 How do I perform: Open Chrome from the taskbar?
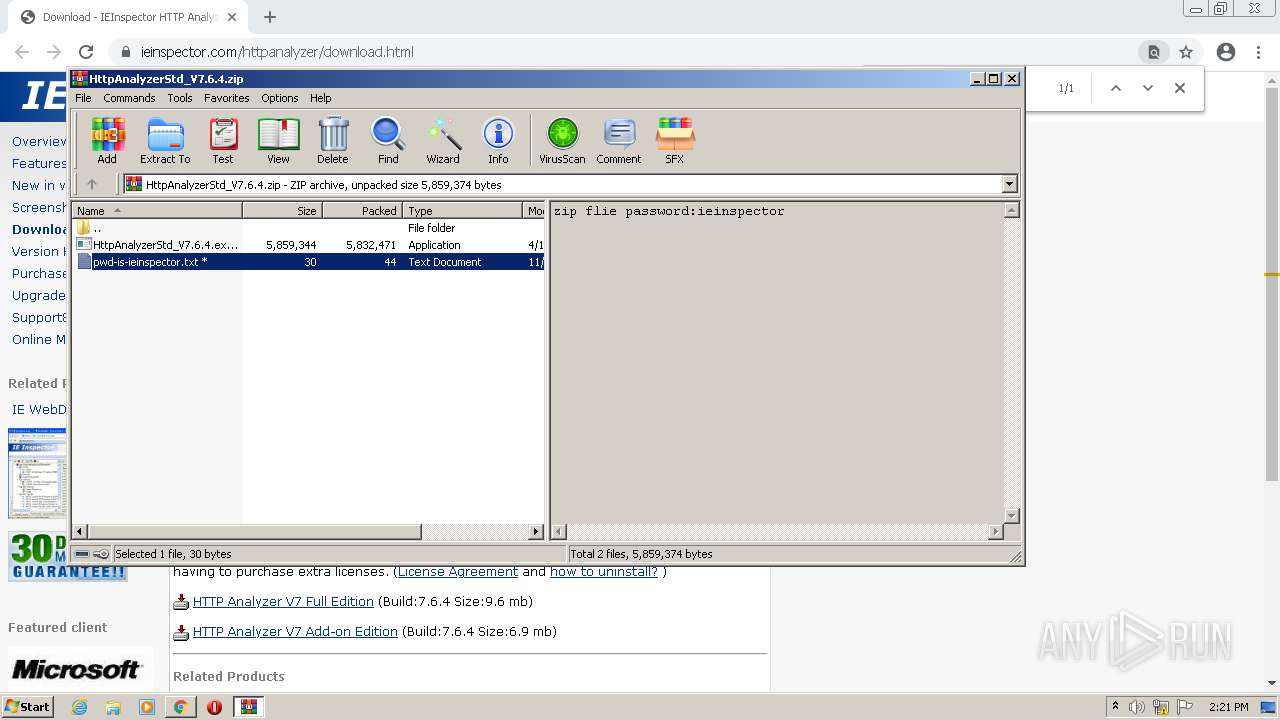coord(180,707)
